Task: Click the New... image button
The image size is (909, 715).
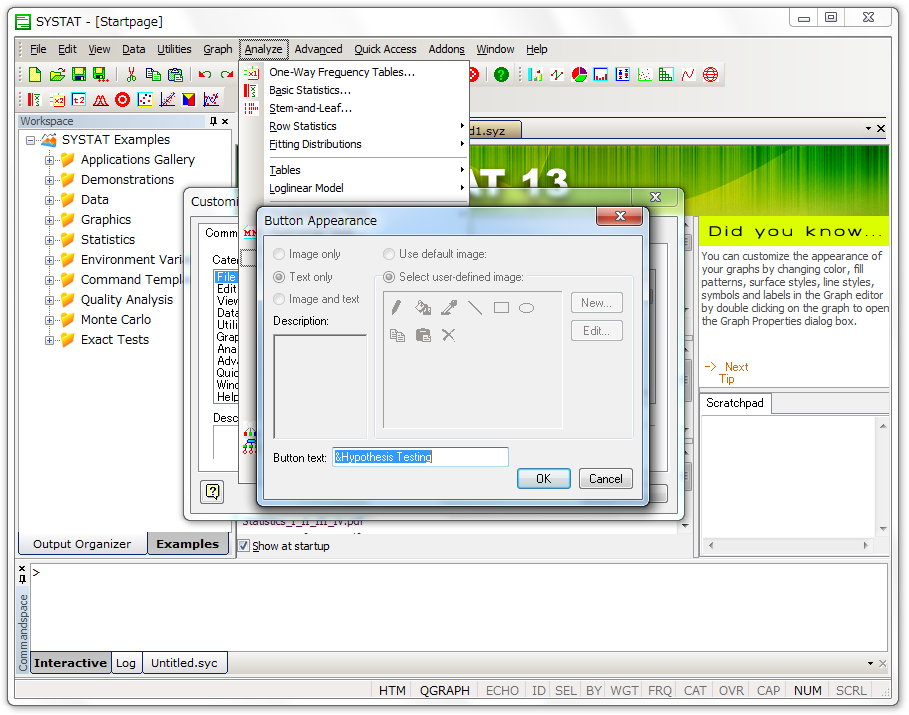Action: (x=597, y=303)
